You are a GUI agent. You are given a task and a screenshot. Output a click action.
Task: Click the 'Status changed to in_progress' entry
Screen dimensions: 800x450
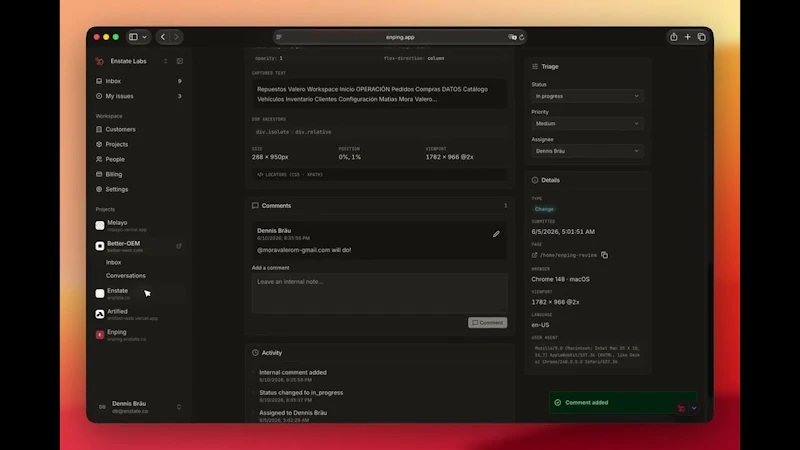click(x=301, y=396)
